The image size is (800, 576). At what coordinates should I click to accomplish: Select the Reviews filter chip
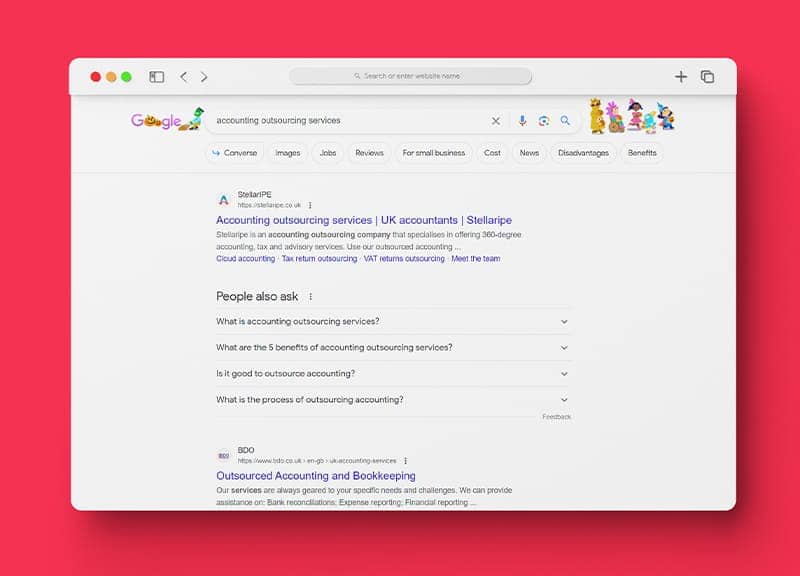[369, 153]
